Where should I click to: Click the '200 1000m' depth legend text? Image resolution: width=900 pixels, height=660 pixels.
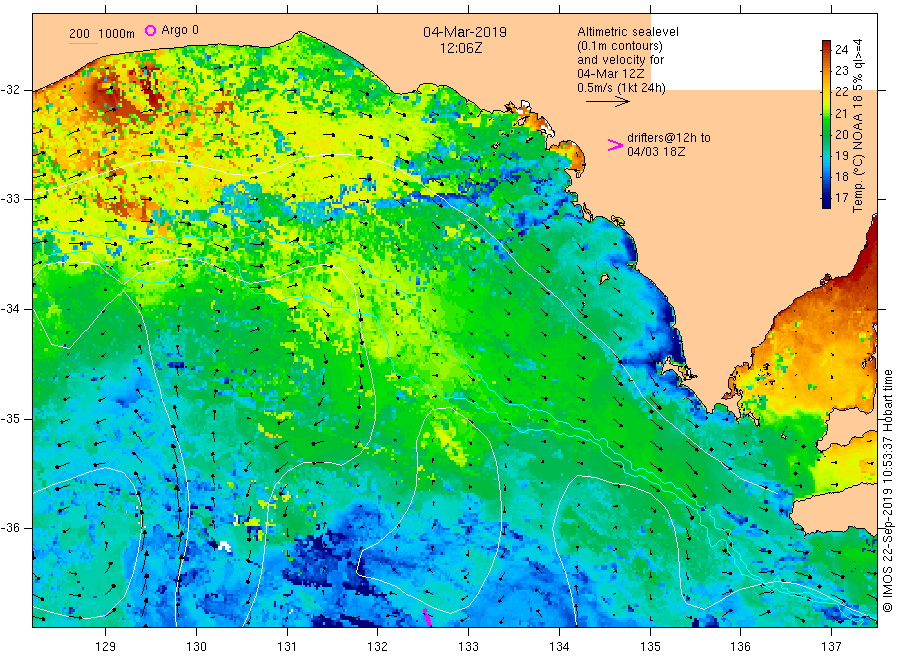[x=102, y=34]
